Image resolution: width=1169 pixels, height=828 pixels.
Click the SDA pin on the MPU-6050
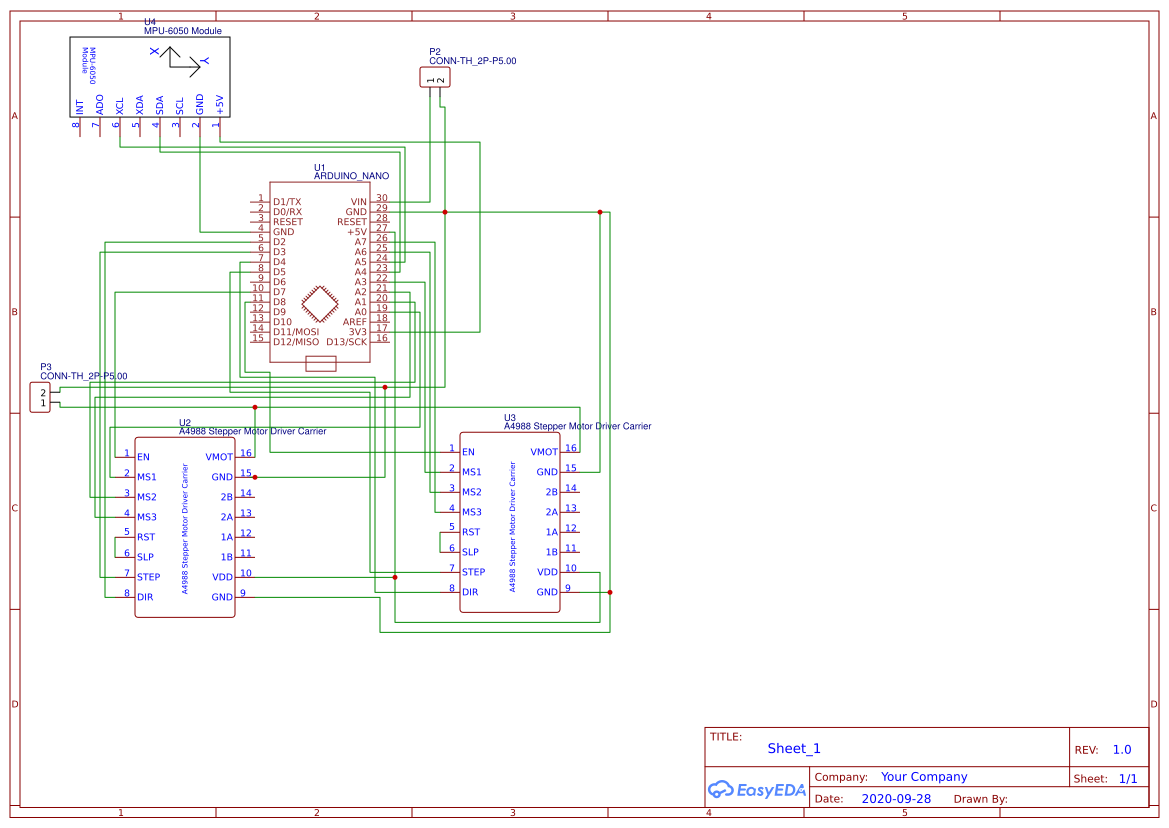[159, 103]
